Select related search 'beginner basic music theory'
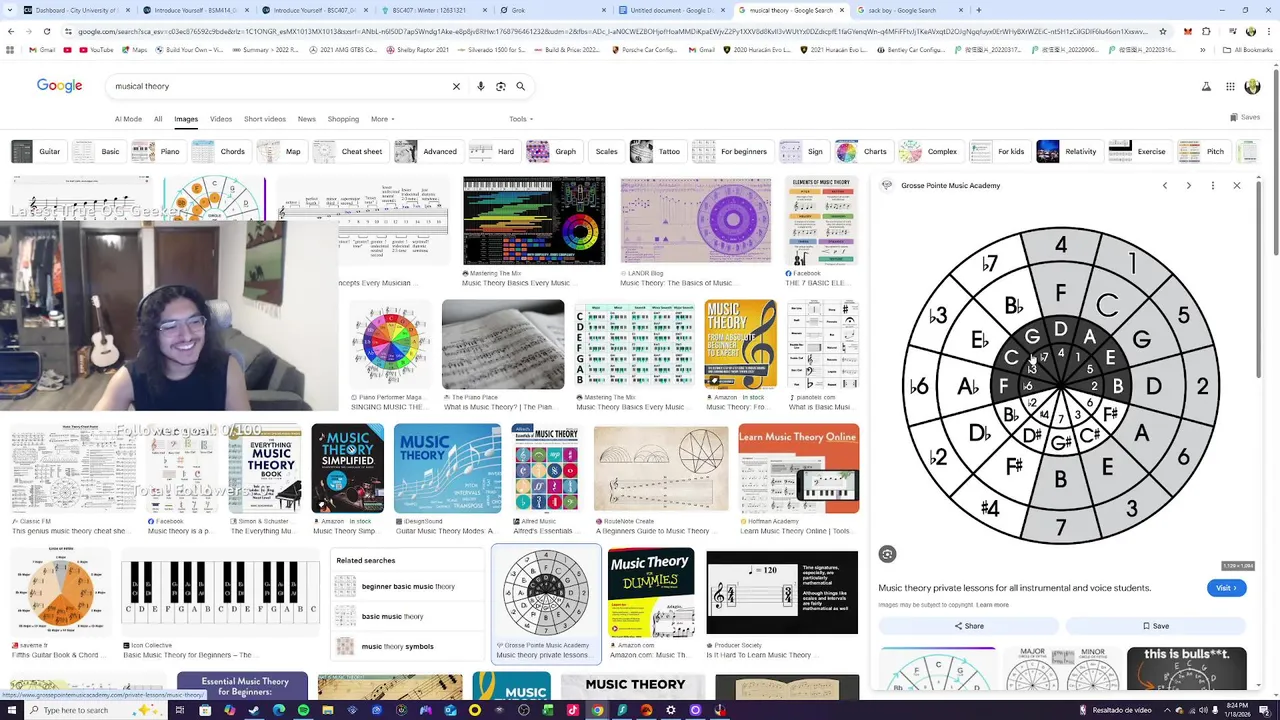This screenshot has width=1280, height=720. (x=408, y=587)
